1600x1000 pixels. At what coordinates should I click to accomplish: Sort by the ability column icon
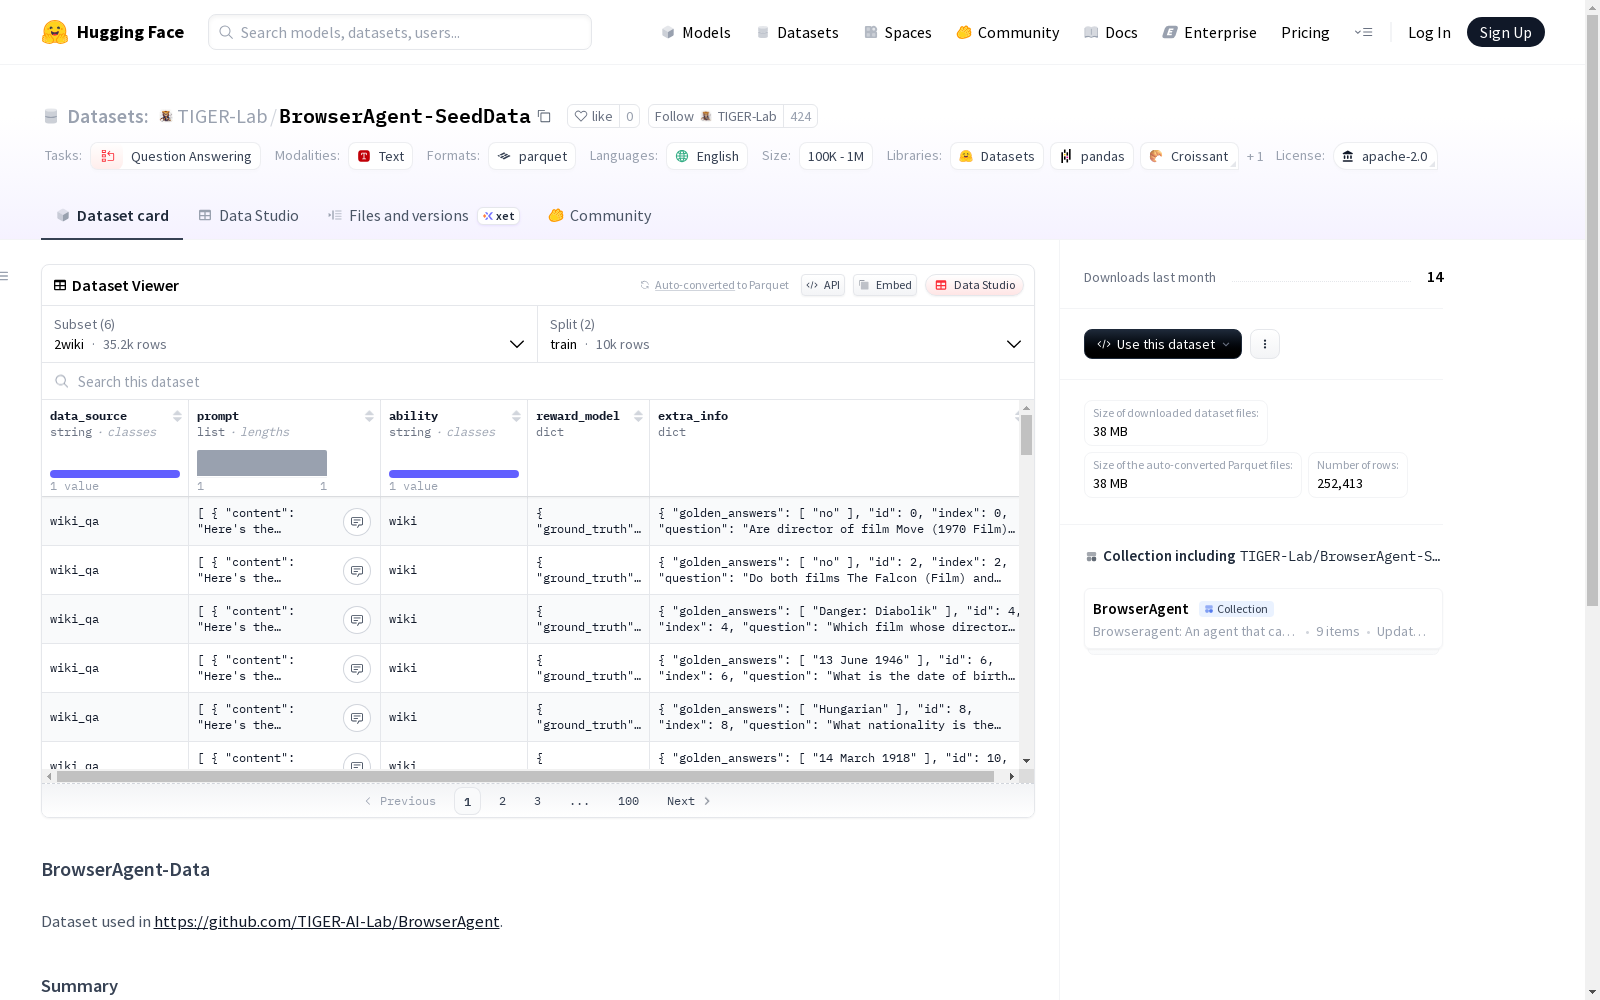pyautogui.click(x=516, y=416)
